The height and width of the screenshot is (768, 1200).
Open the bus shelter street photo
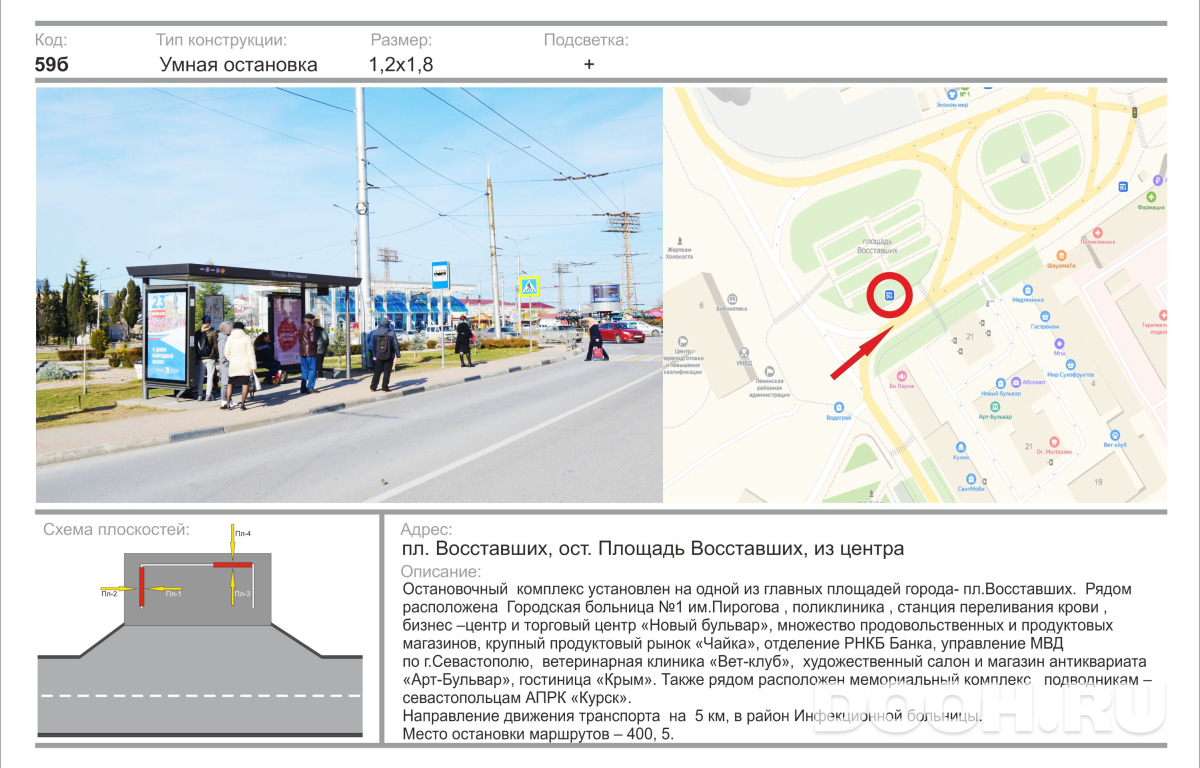[x=349, y=294]
